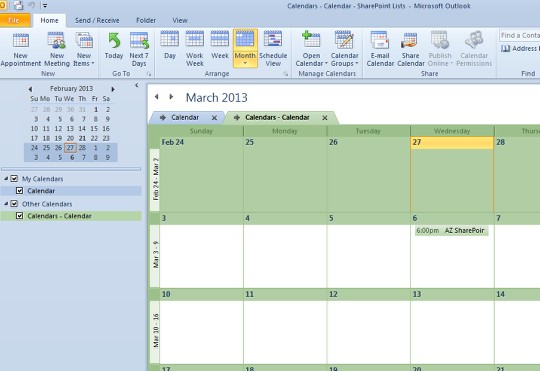Click the Find a Contact search box

519,35
